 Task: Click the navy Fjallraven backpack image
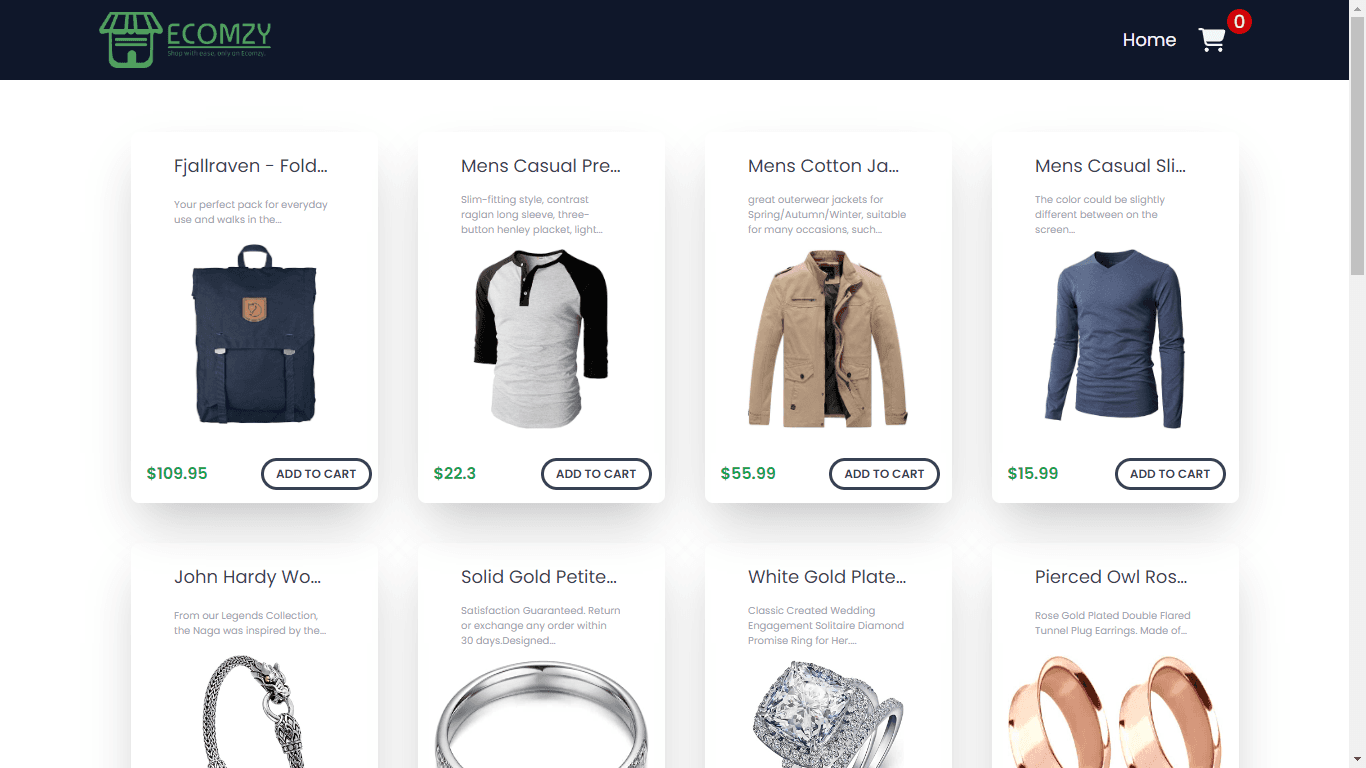[254, 335]
